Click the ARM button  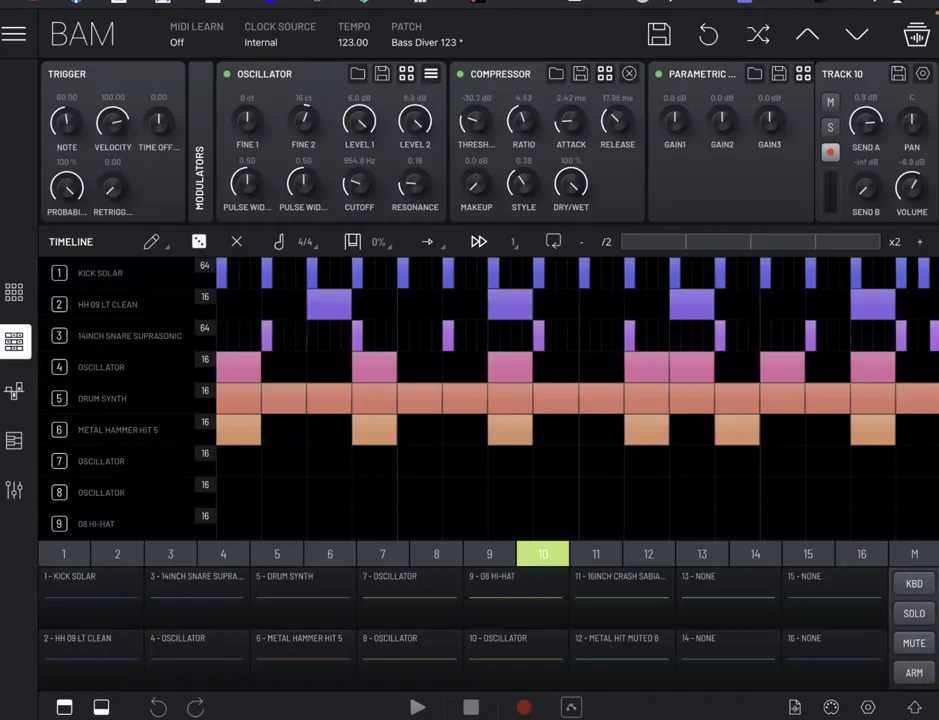[x=914, y=673]
